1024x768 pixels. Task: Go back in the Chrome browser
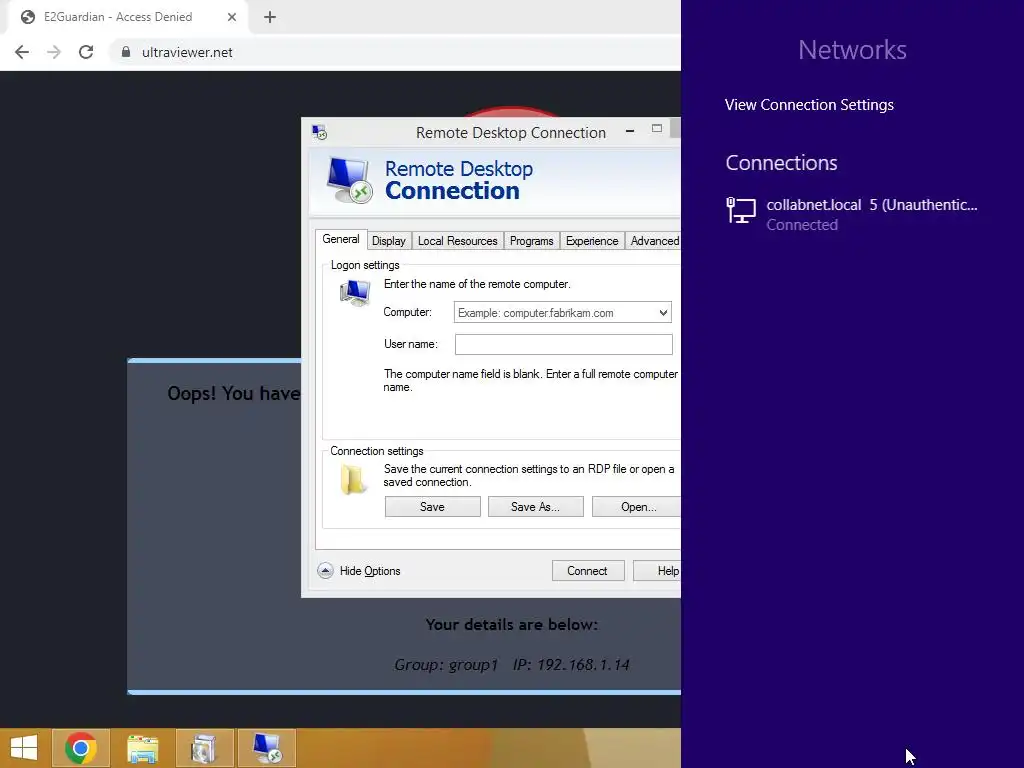pyautogui.click(x=22, y=52)
